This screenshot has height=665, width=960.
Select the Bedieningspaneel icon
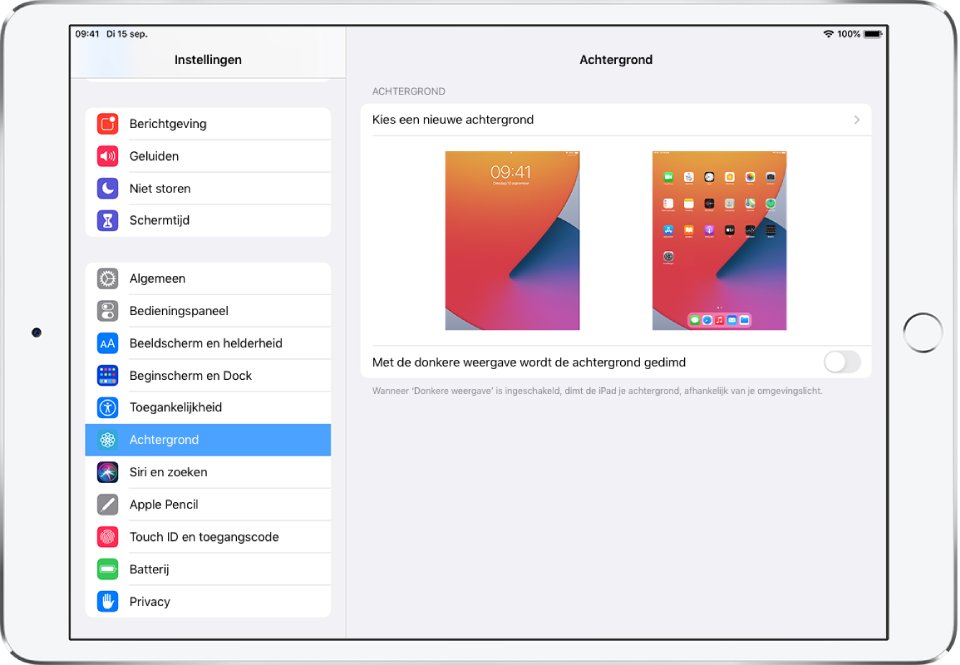point(108,310)
